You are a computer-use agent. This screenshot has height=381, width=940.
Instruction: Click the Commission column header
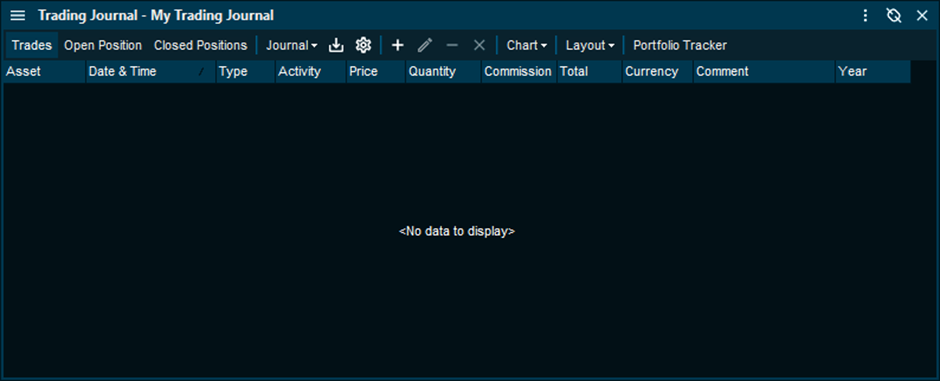click(x=519, y=72)
